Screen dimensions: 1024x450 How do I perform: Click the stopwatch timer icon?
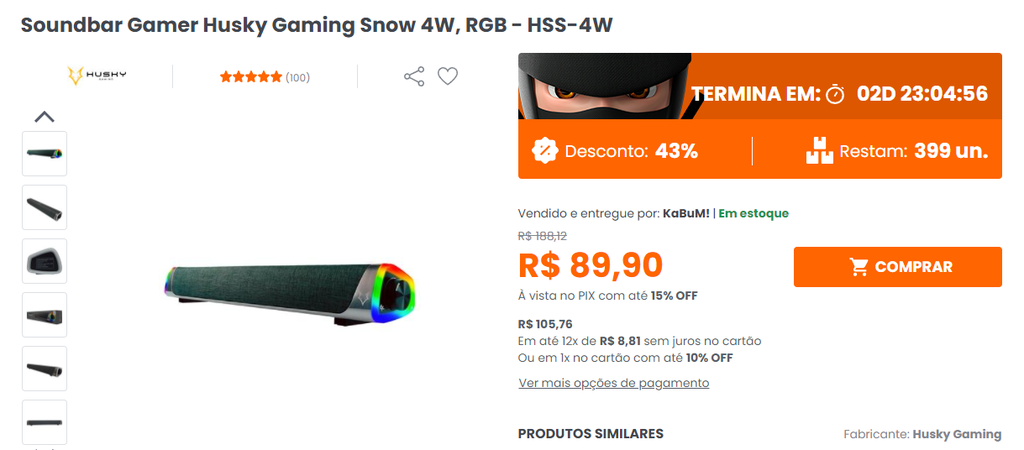[x=835, y=94]
